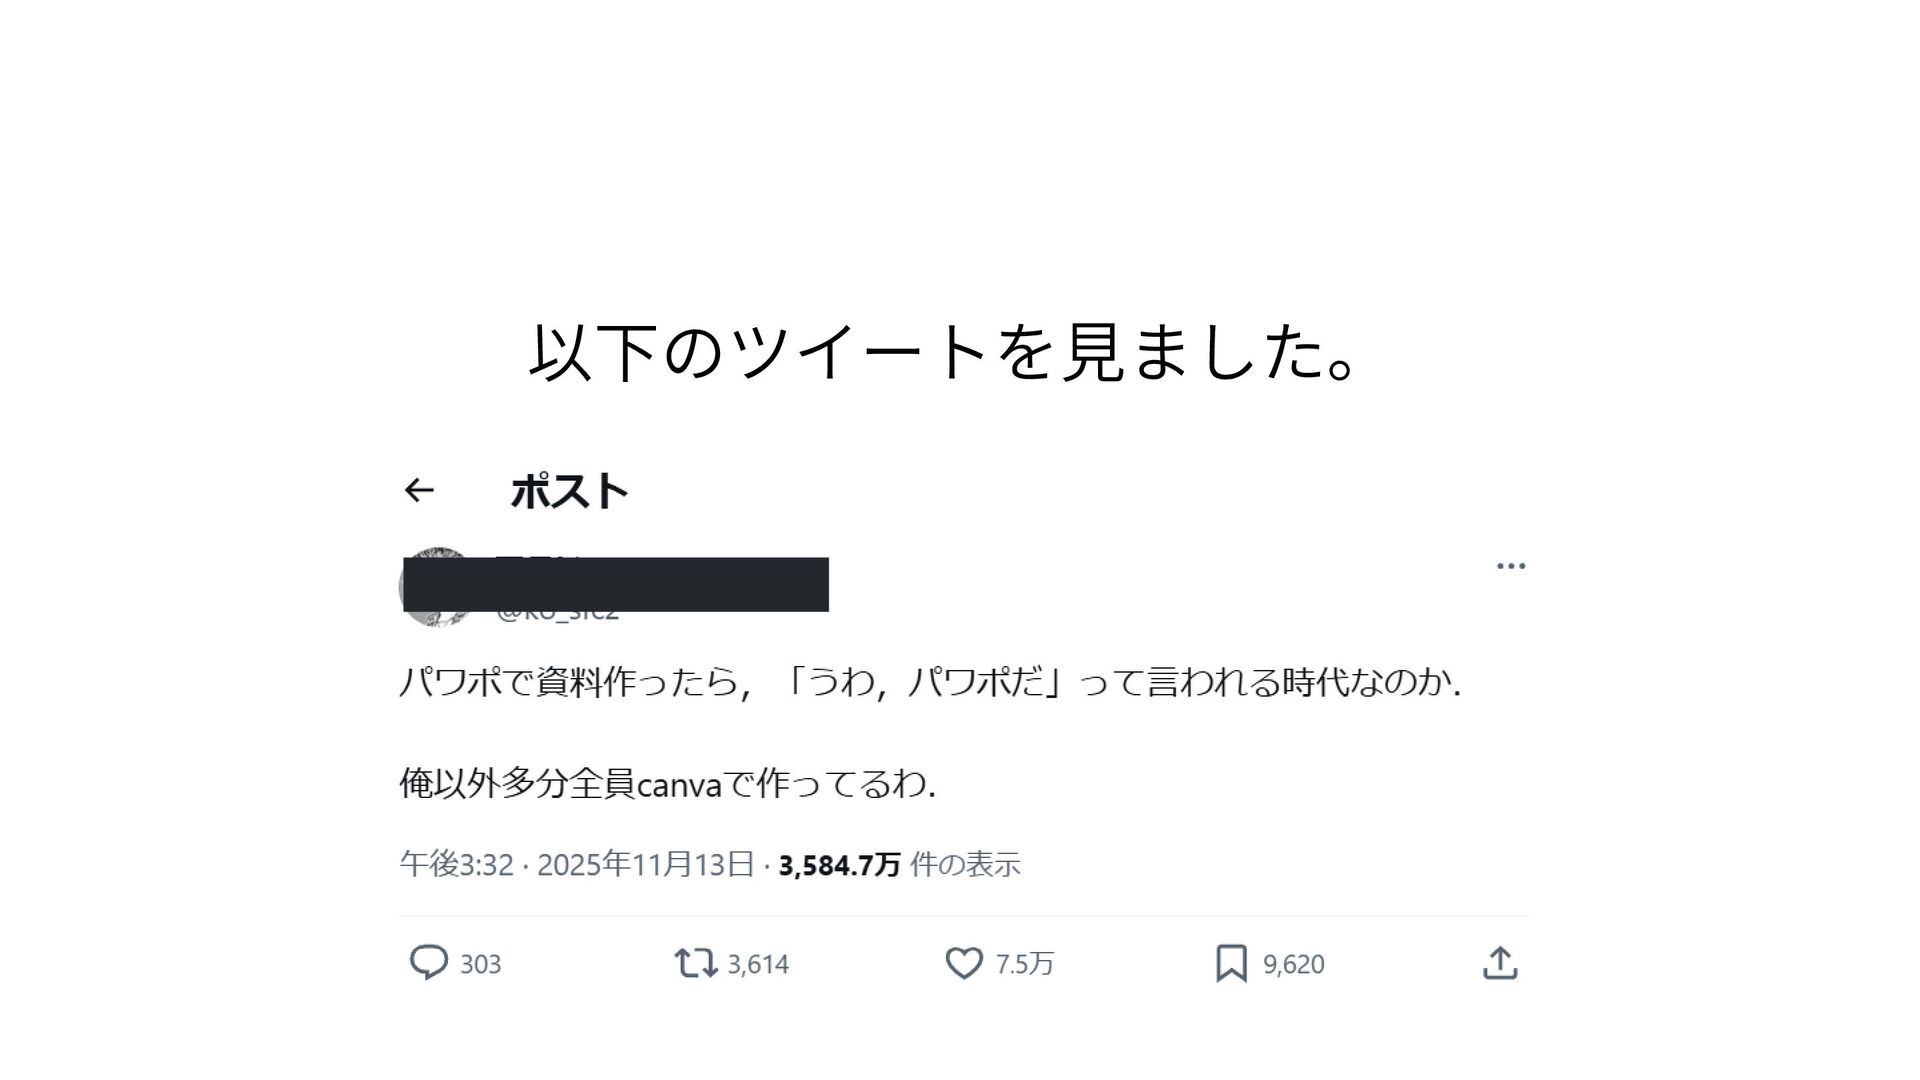This screenshot has height=1080, width=1920.
Task: Click the share upload icon
Action: [x=1500, y=963]
